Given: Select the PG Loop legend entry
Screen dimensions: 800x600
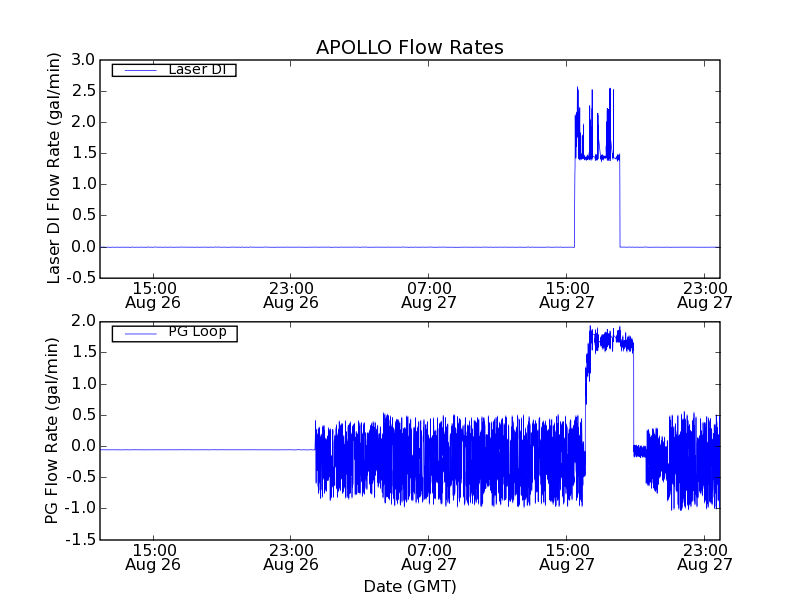Looking at the screenshot, I should (174, 333).
